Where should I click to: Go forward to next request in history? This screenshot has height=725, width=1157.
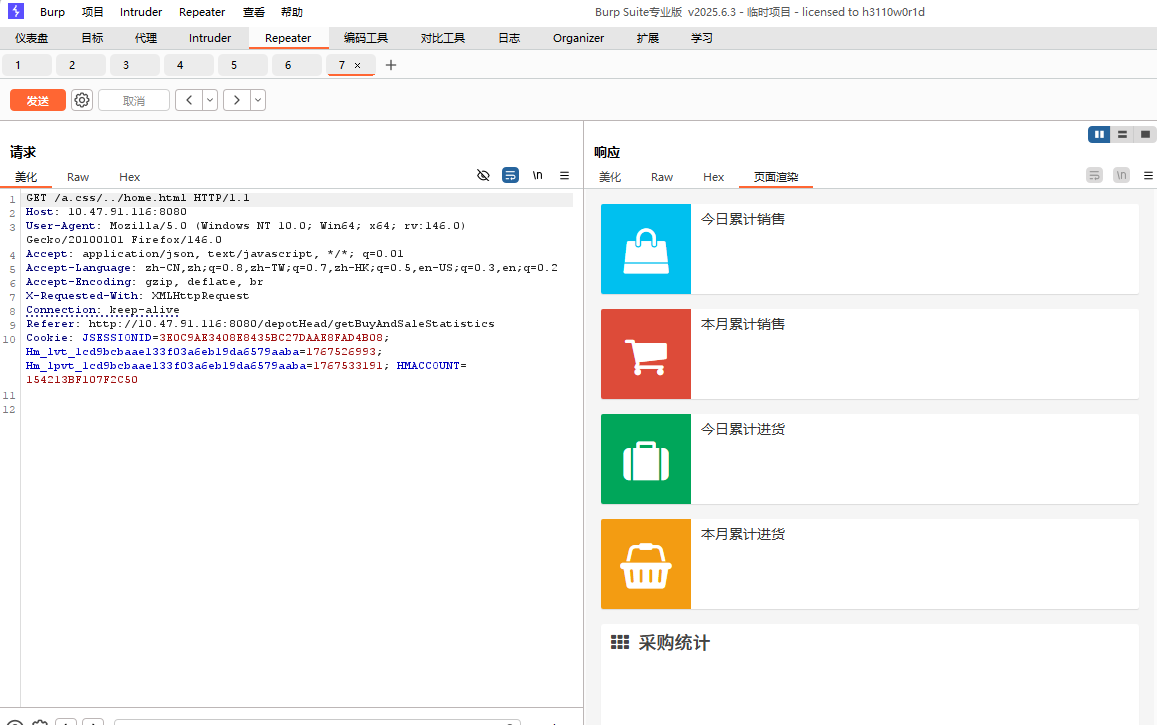coord(237,100)
